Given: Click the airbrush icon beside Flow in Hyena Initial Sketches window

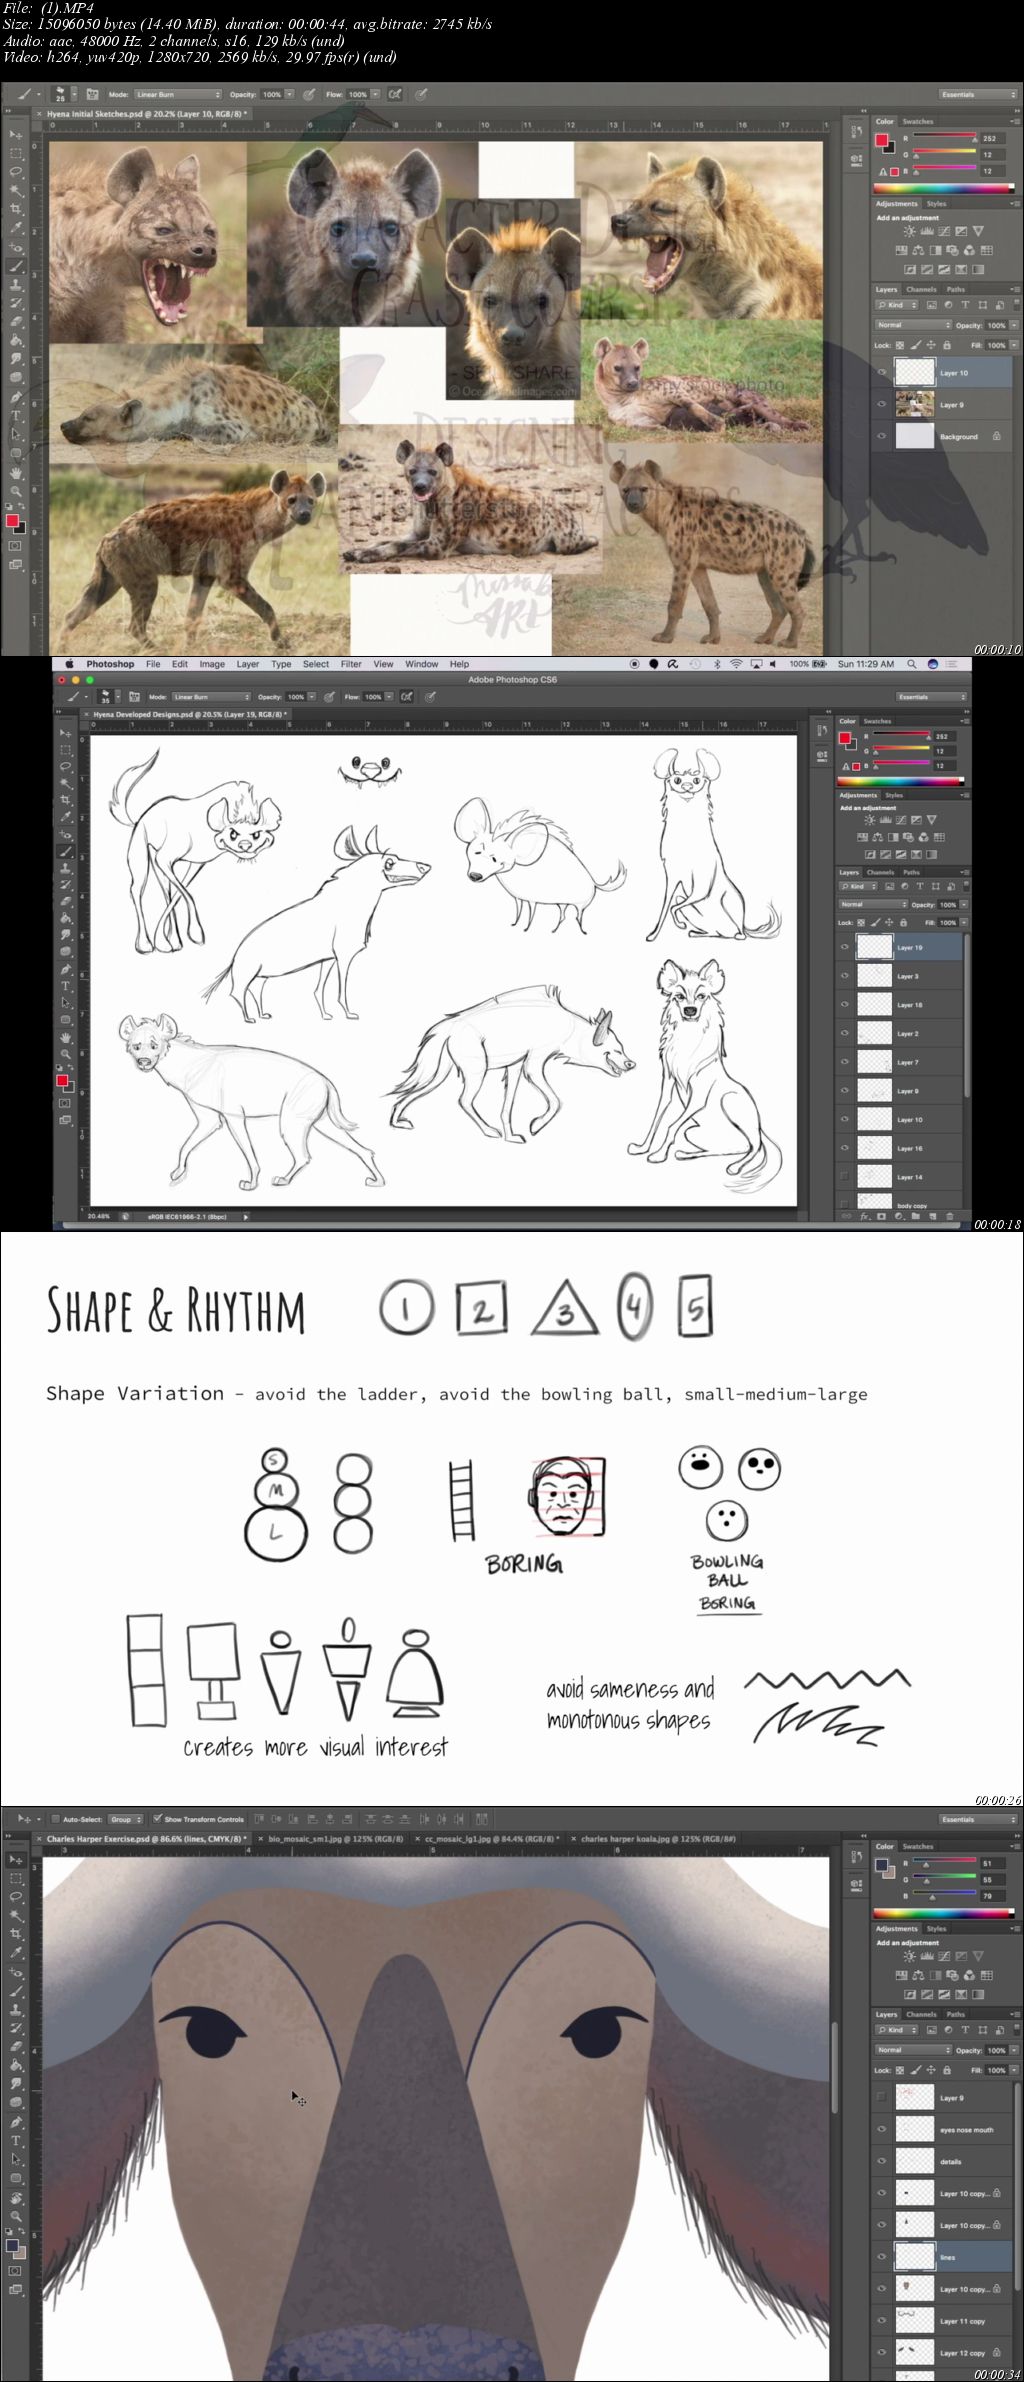Looking at the screenshot, I should 395,94.
